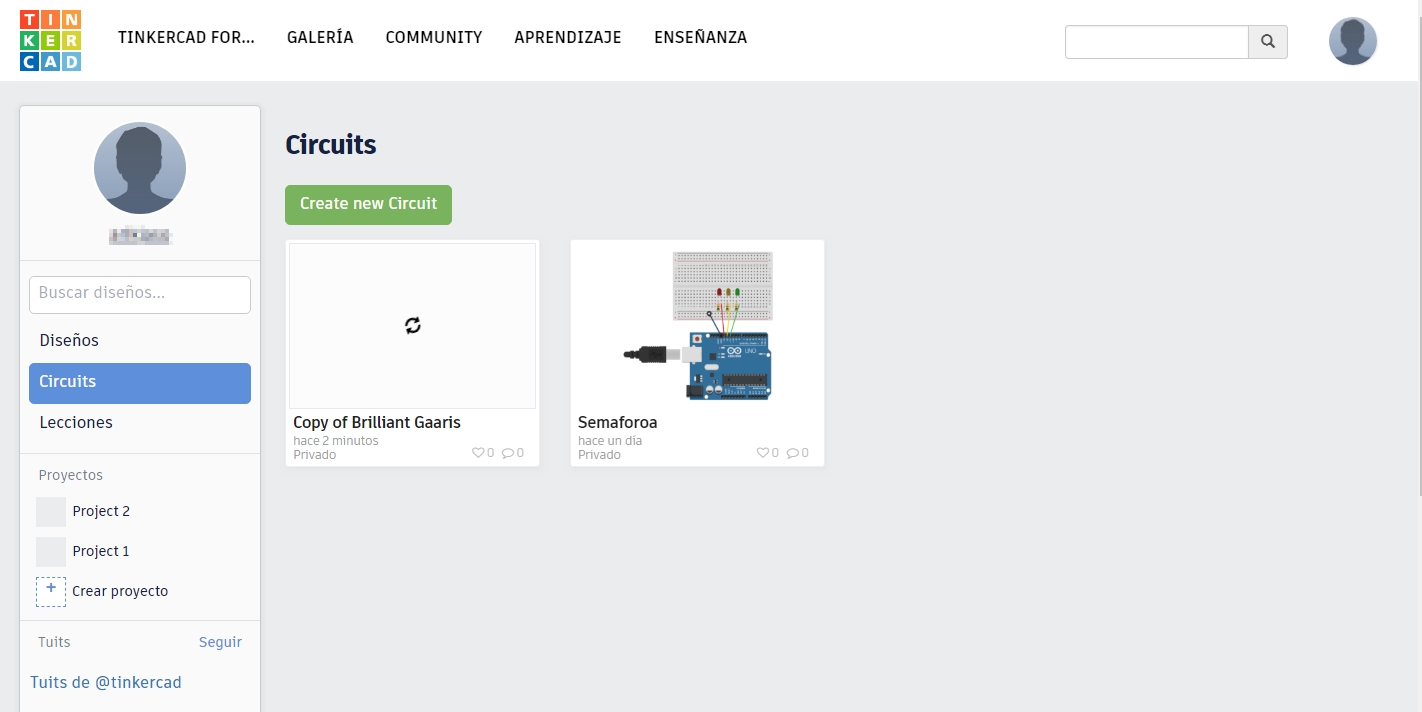The image size is (1422, 712).
Task: Click the comment icon on Copy of Brilliant Gaaris
Action: [508, 453]
